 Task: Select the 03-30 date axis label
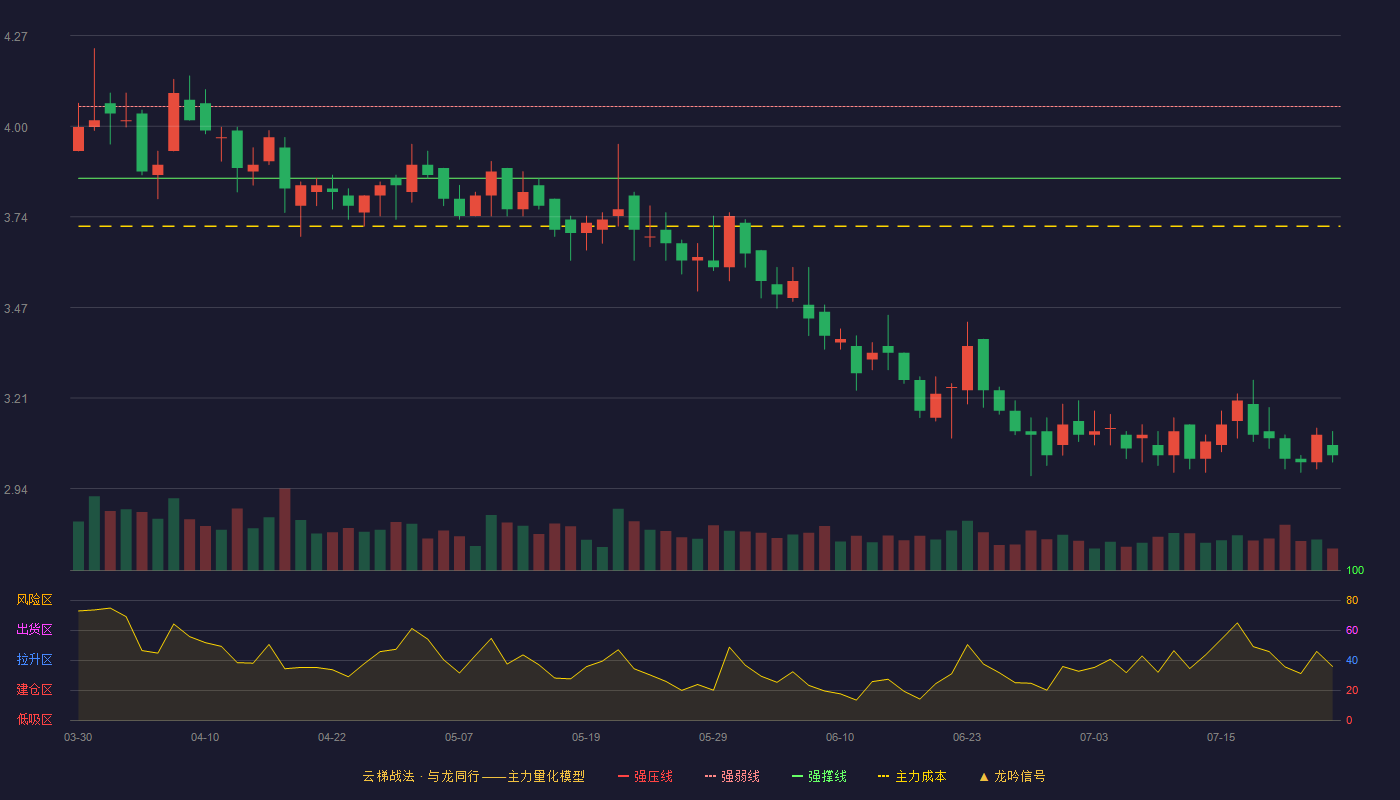pos(78,737)
